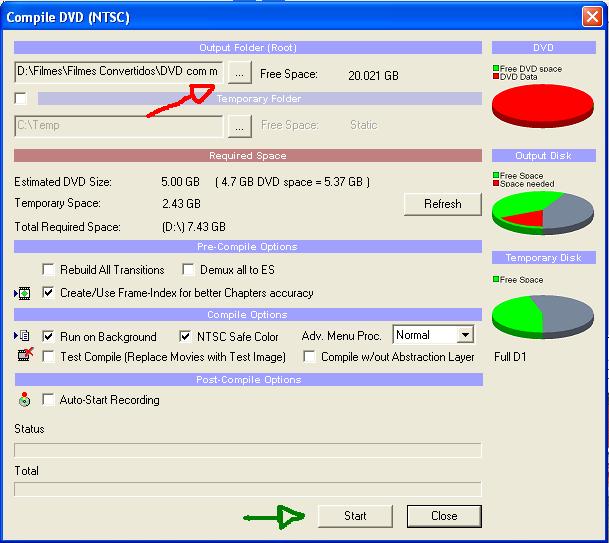Start the DVD compile
Viewport: 609px width, 543px height.
[x=355, y=516]
